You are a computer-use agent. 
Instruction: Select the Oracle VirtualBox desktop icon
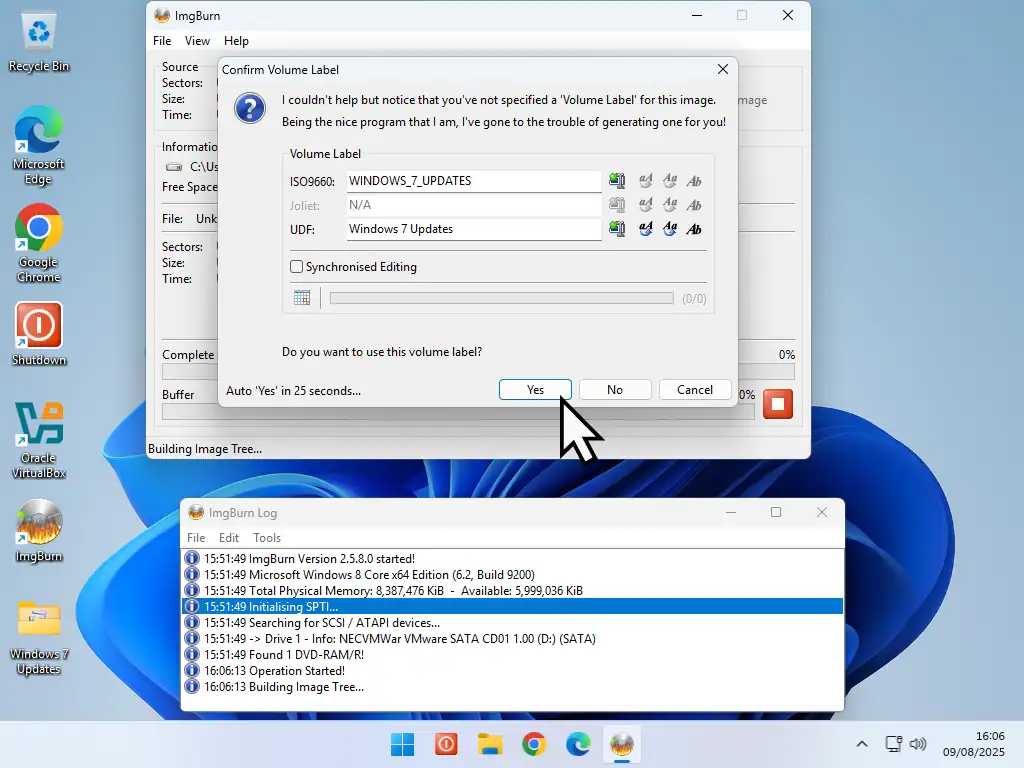pos(39,439)
